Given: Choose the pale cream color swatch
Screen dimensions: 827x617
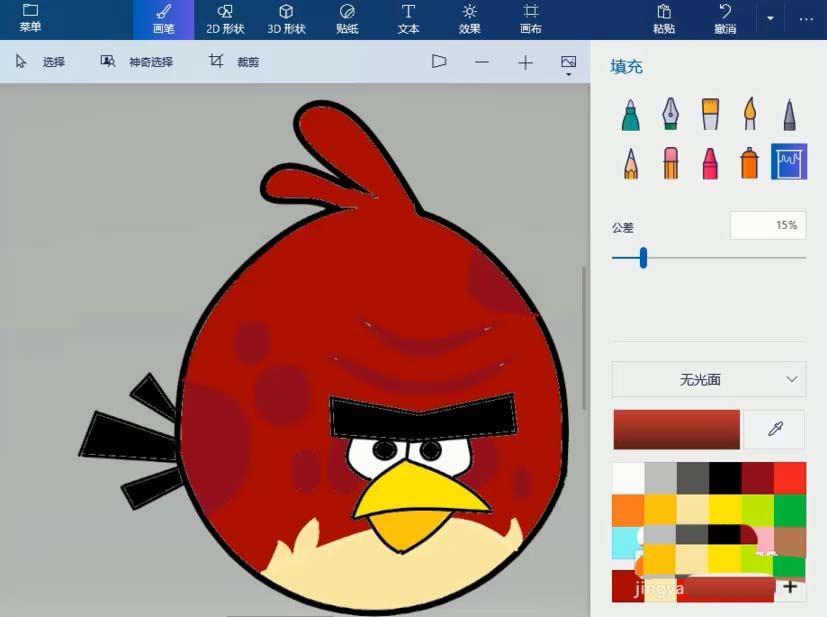Looking at the screenshot, I should click(x=693, y=510).
